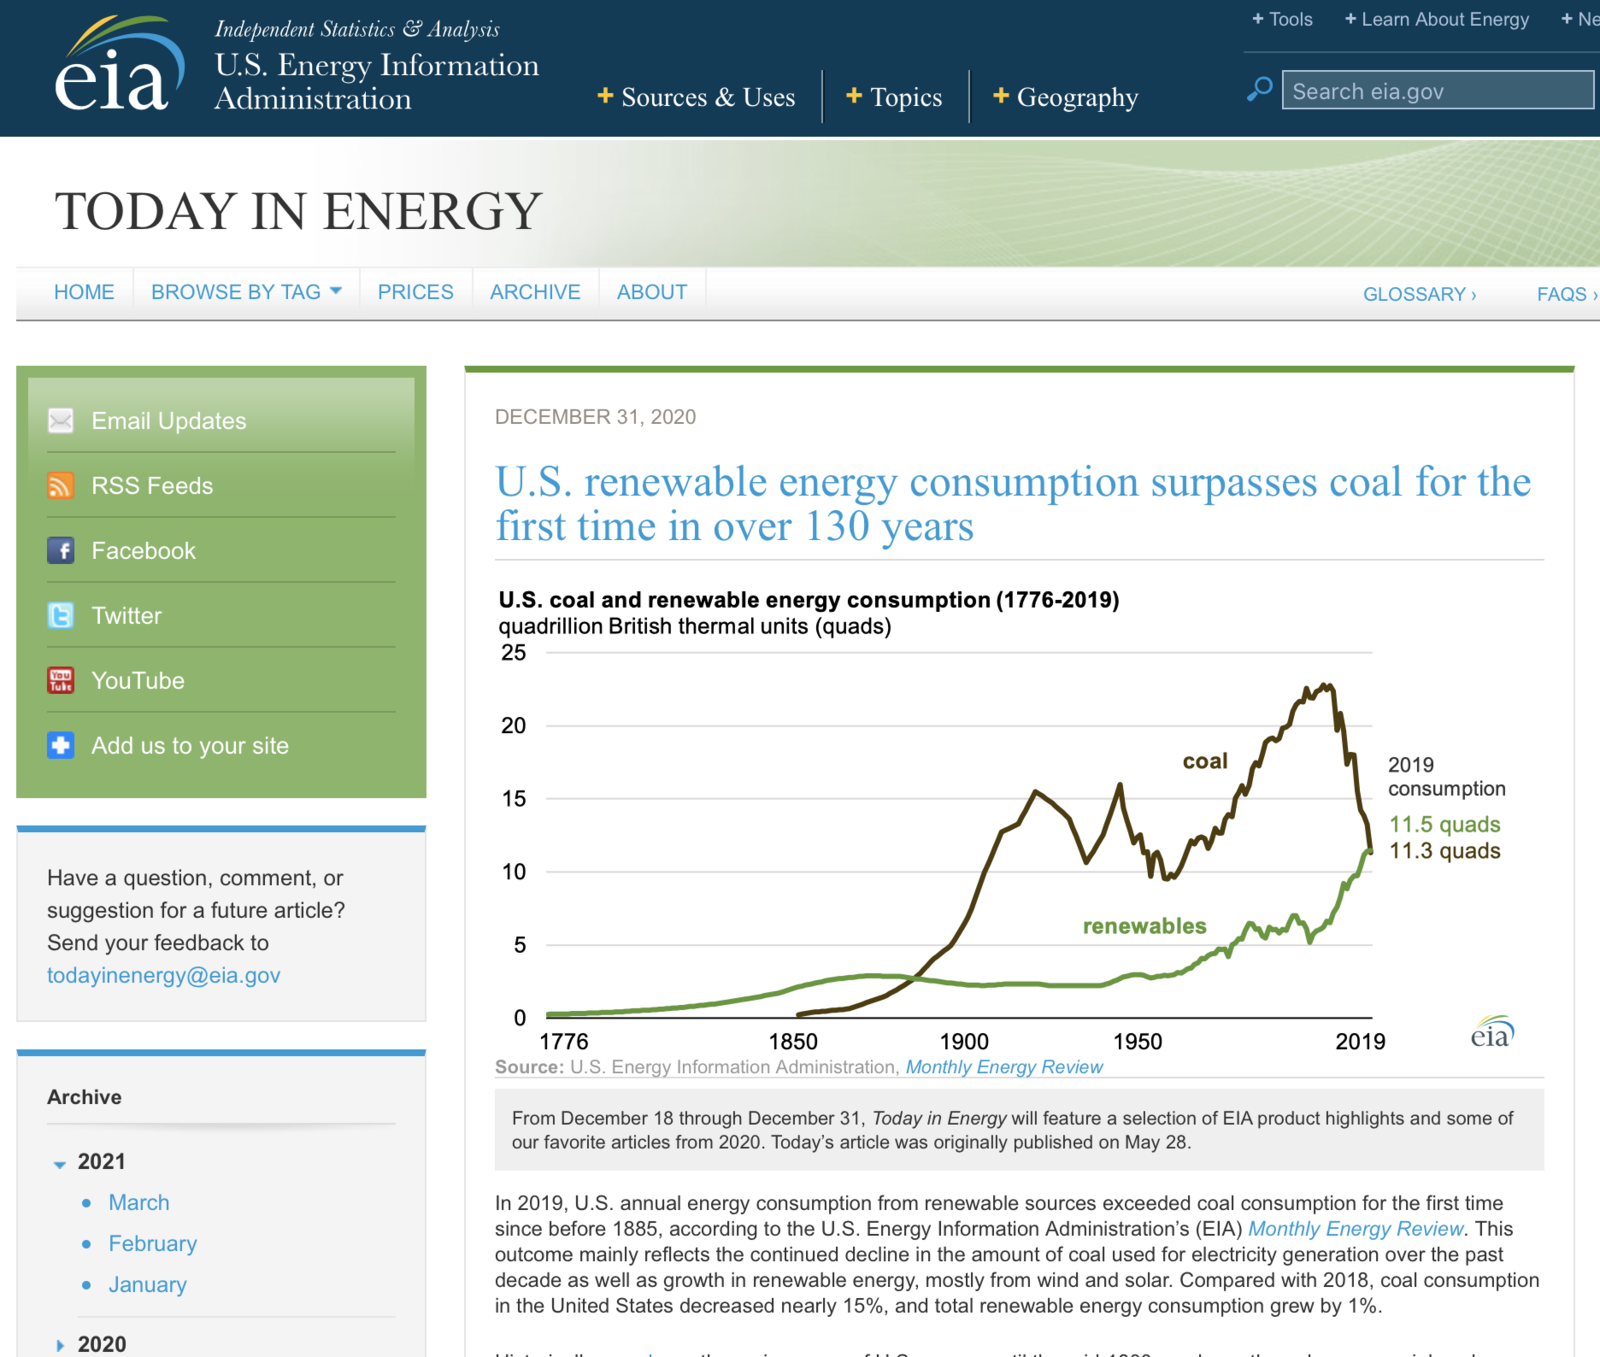The width and height of the screenshot is (1600, 1357).
Task: Click the Email Updates envelope icon
Action: coord(61,420)
